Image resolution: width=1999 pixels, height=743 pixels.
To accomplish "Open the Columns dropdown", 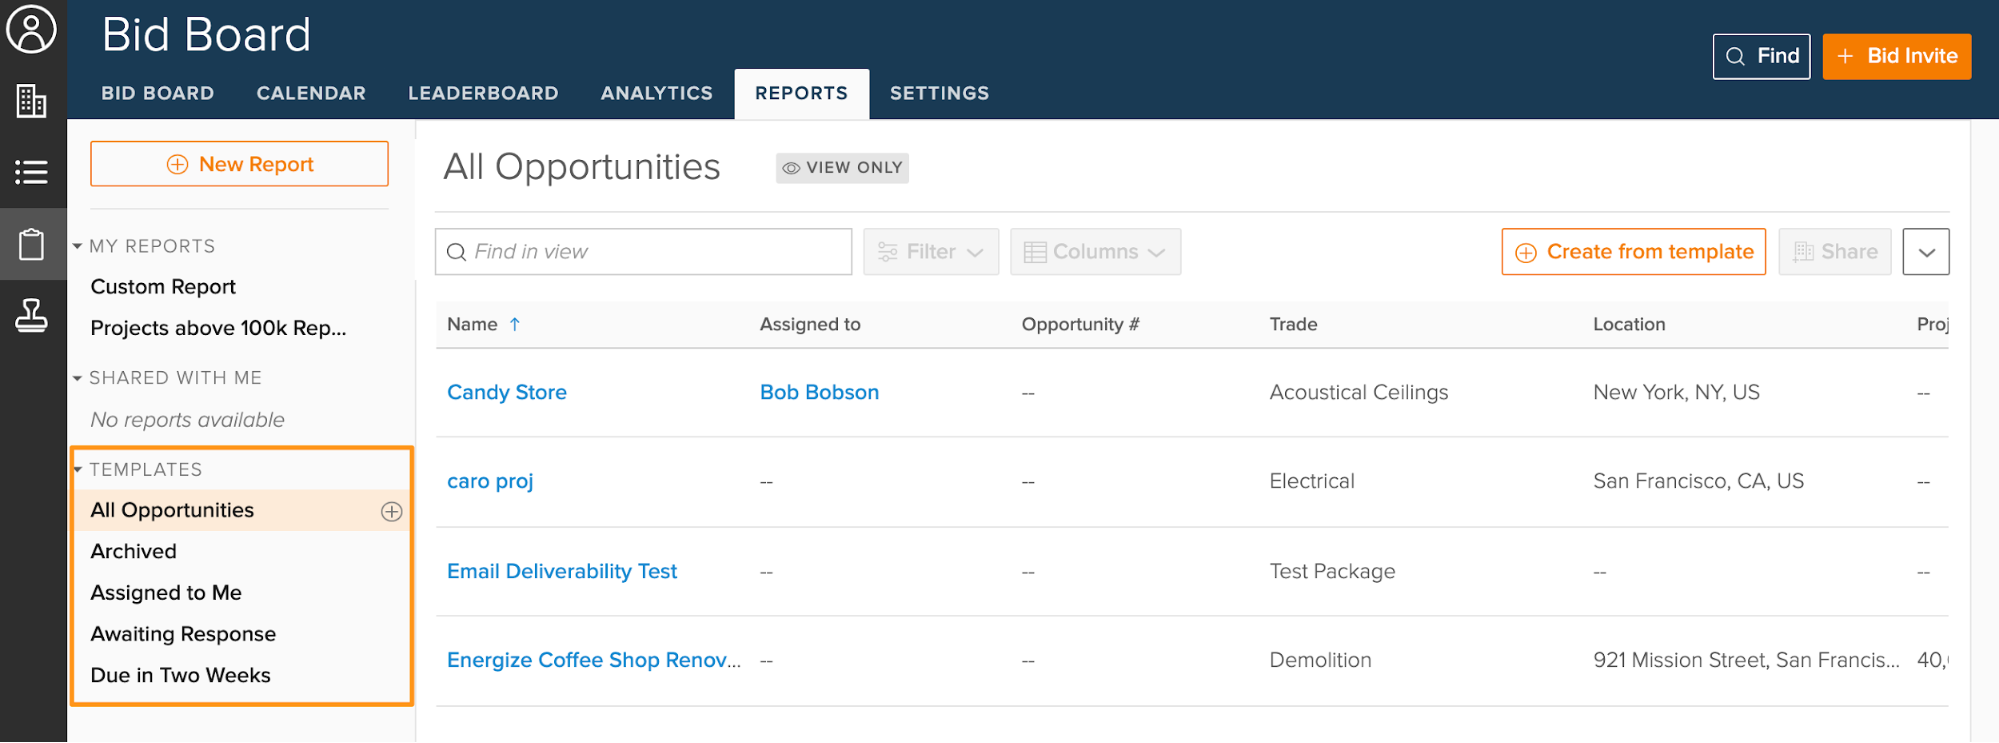I will [x=1095, y=252].
